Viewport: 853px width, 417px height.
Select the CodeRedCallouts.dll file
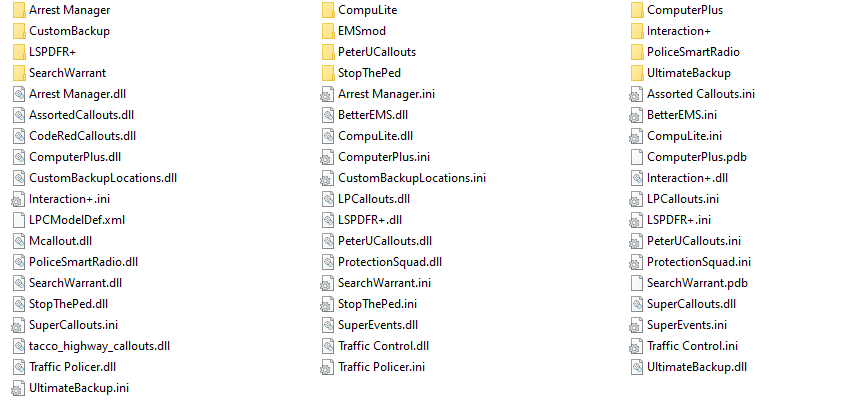[x=75, y=136]
